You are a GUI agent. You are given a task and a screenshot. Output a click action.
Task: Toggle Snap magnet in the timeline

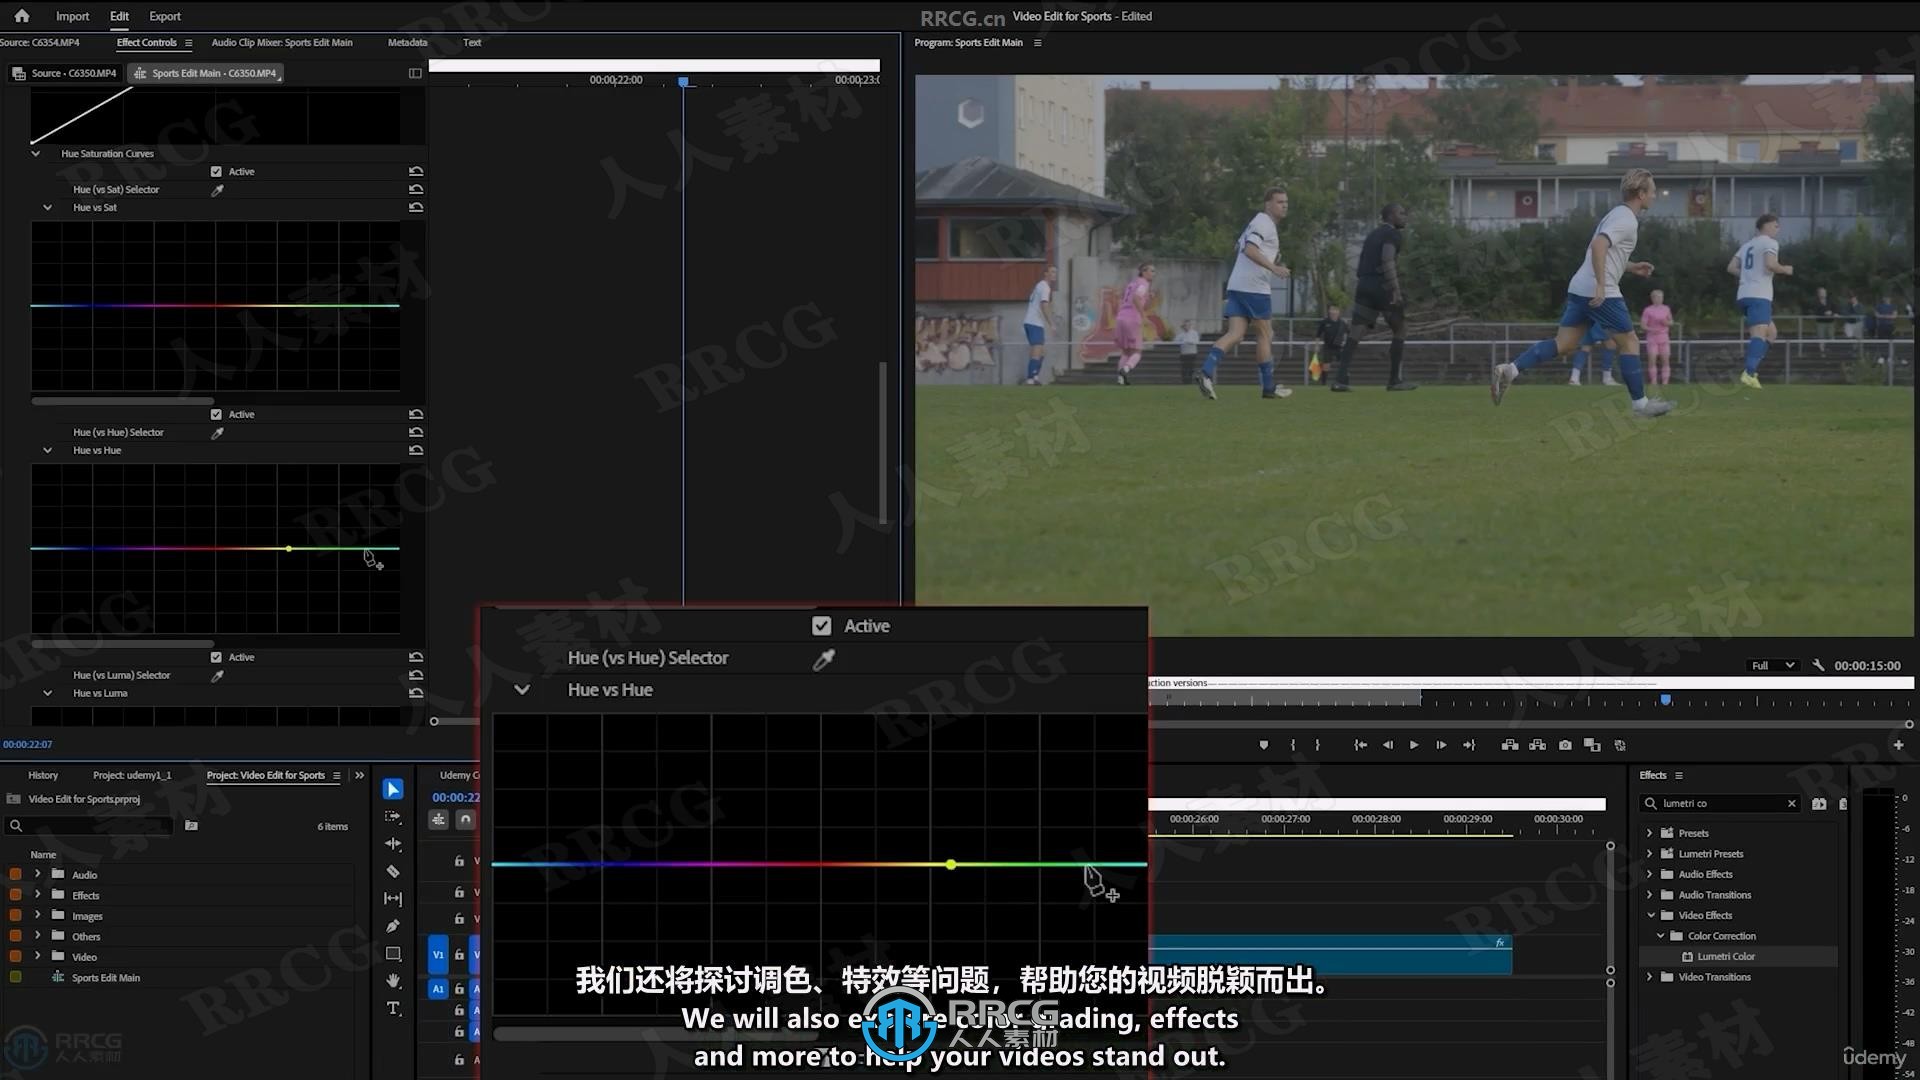[465, 820]
